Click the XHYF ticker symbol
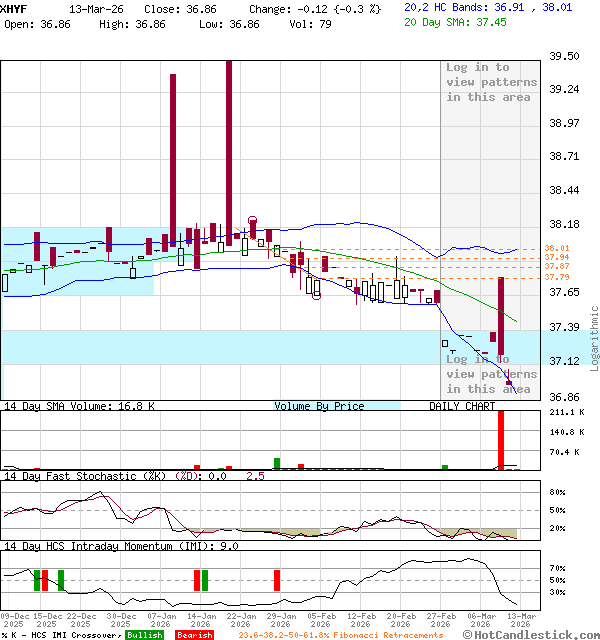The image size is (600, 640). click(x=13, y=7)
